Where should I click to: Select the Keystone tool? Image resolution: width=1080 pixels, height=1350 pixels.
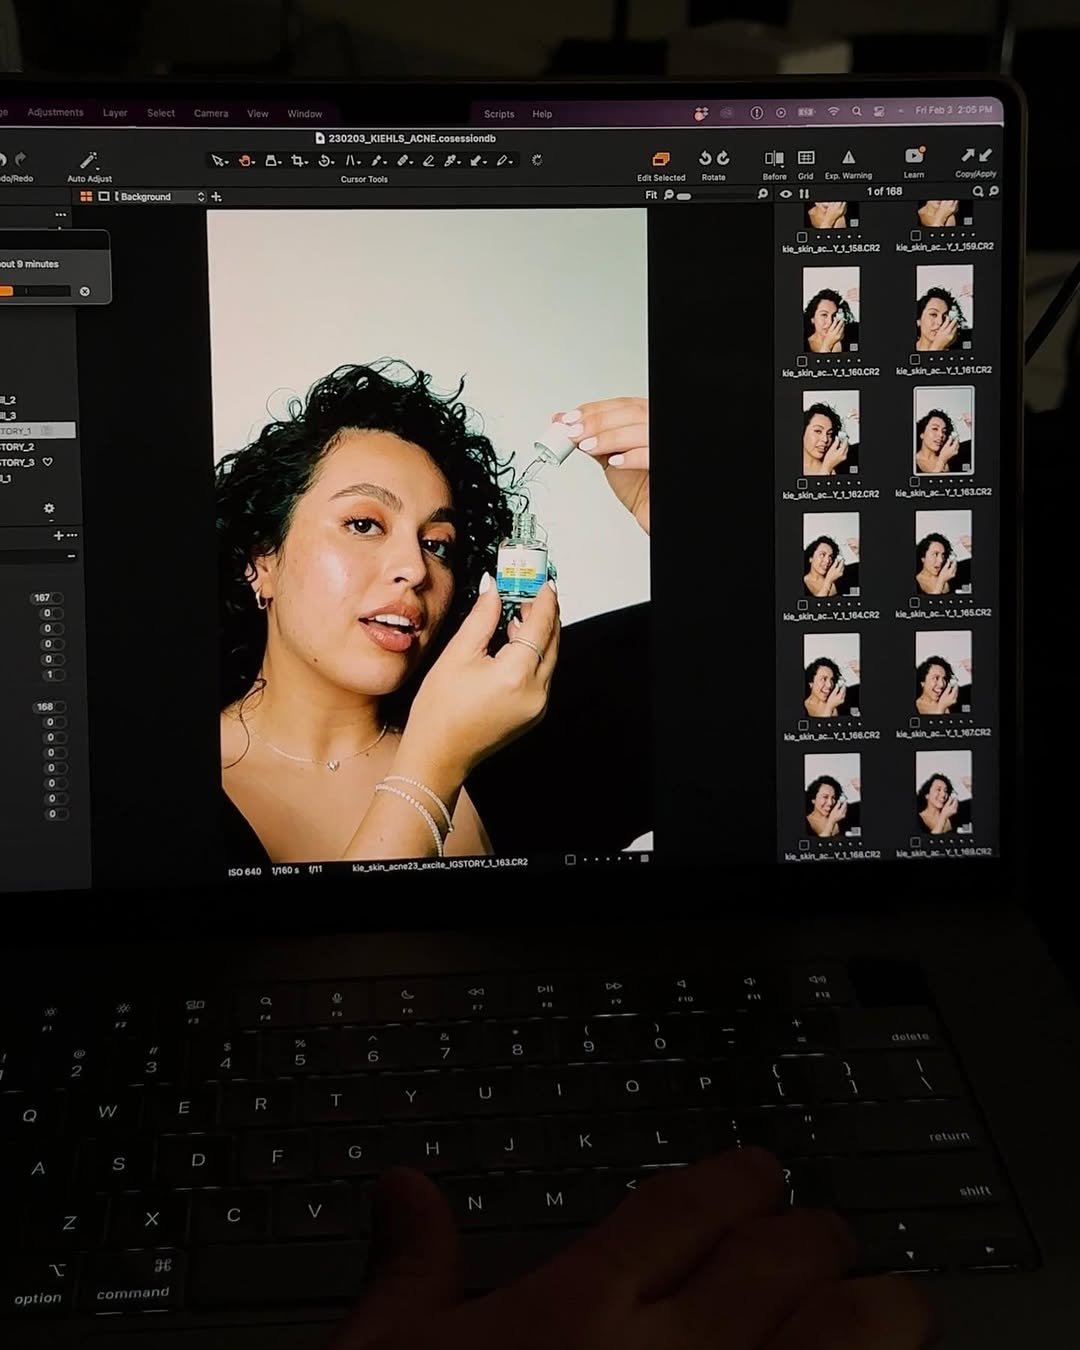(x=352, y=161)
